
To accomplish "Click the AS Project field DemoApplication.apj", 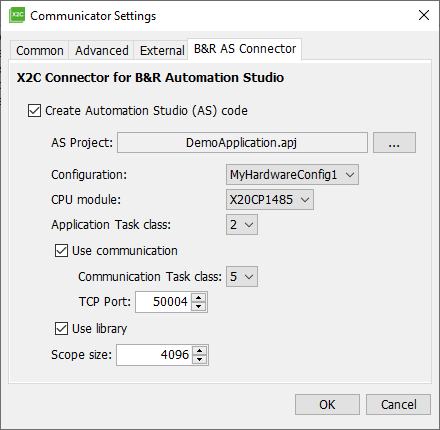I will 242,143.
